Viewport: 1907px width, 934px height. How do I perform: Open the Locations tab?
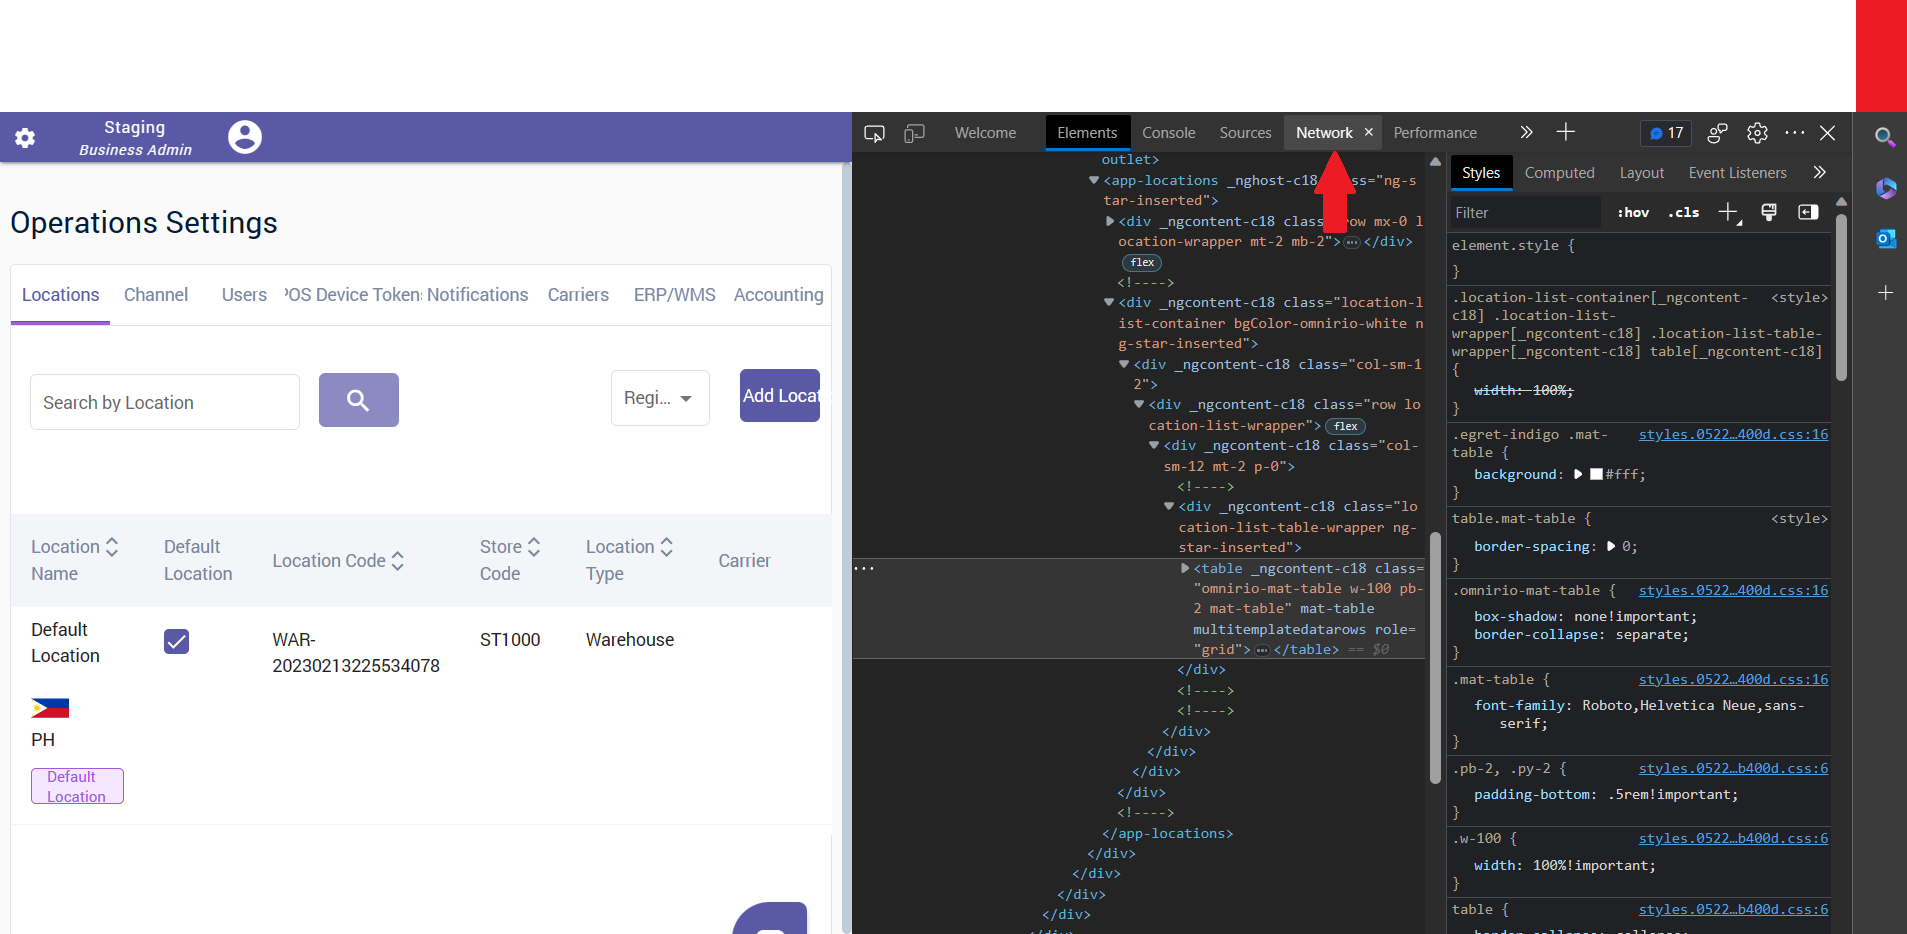[x=61, y=295]
